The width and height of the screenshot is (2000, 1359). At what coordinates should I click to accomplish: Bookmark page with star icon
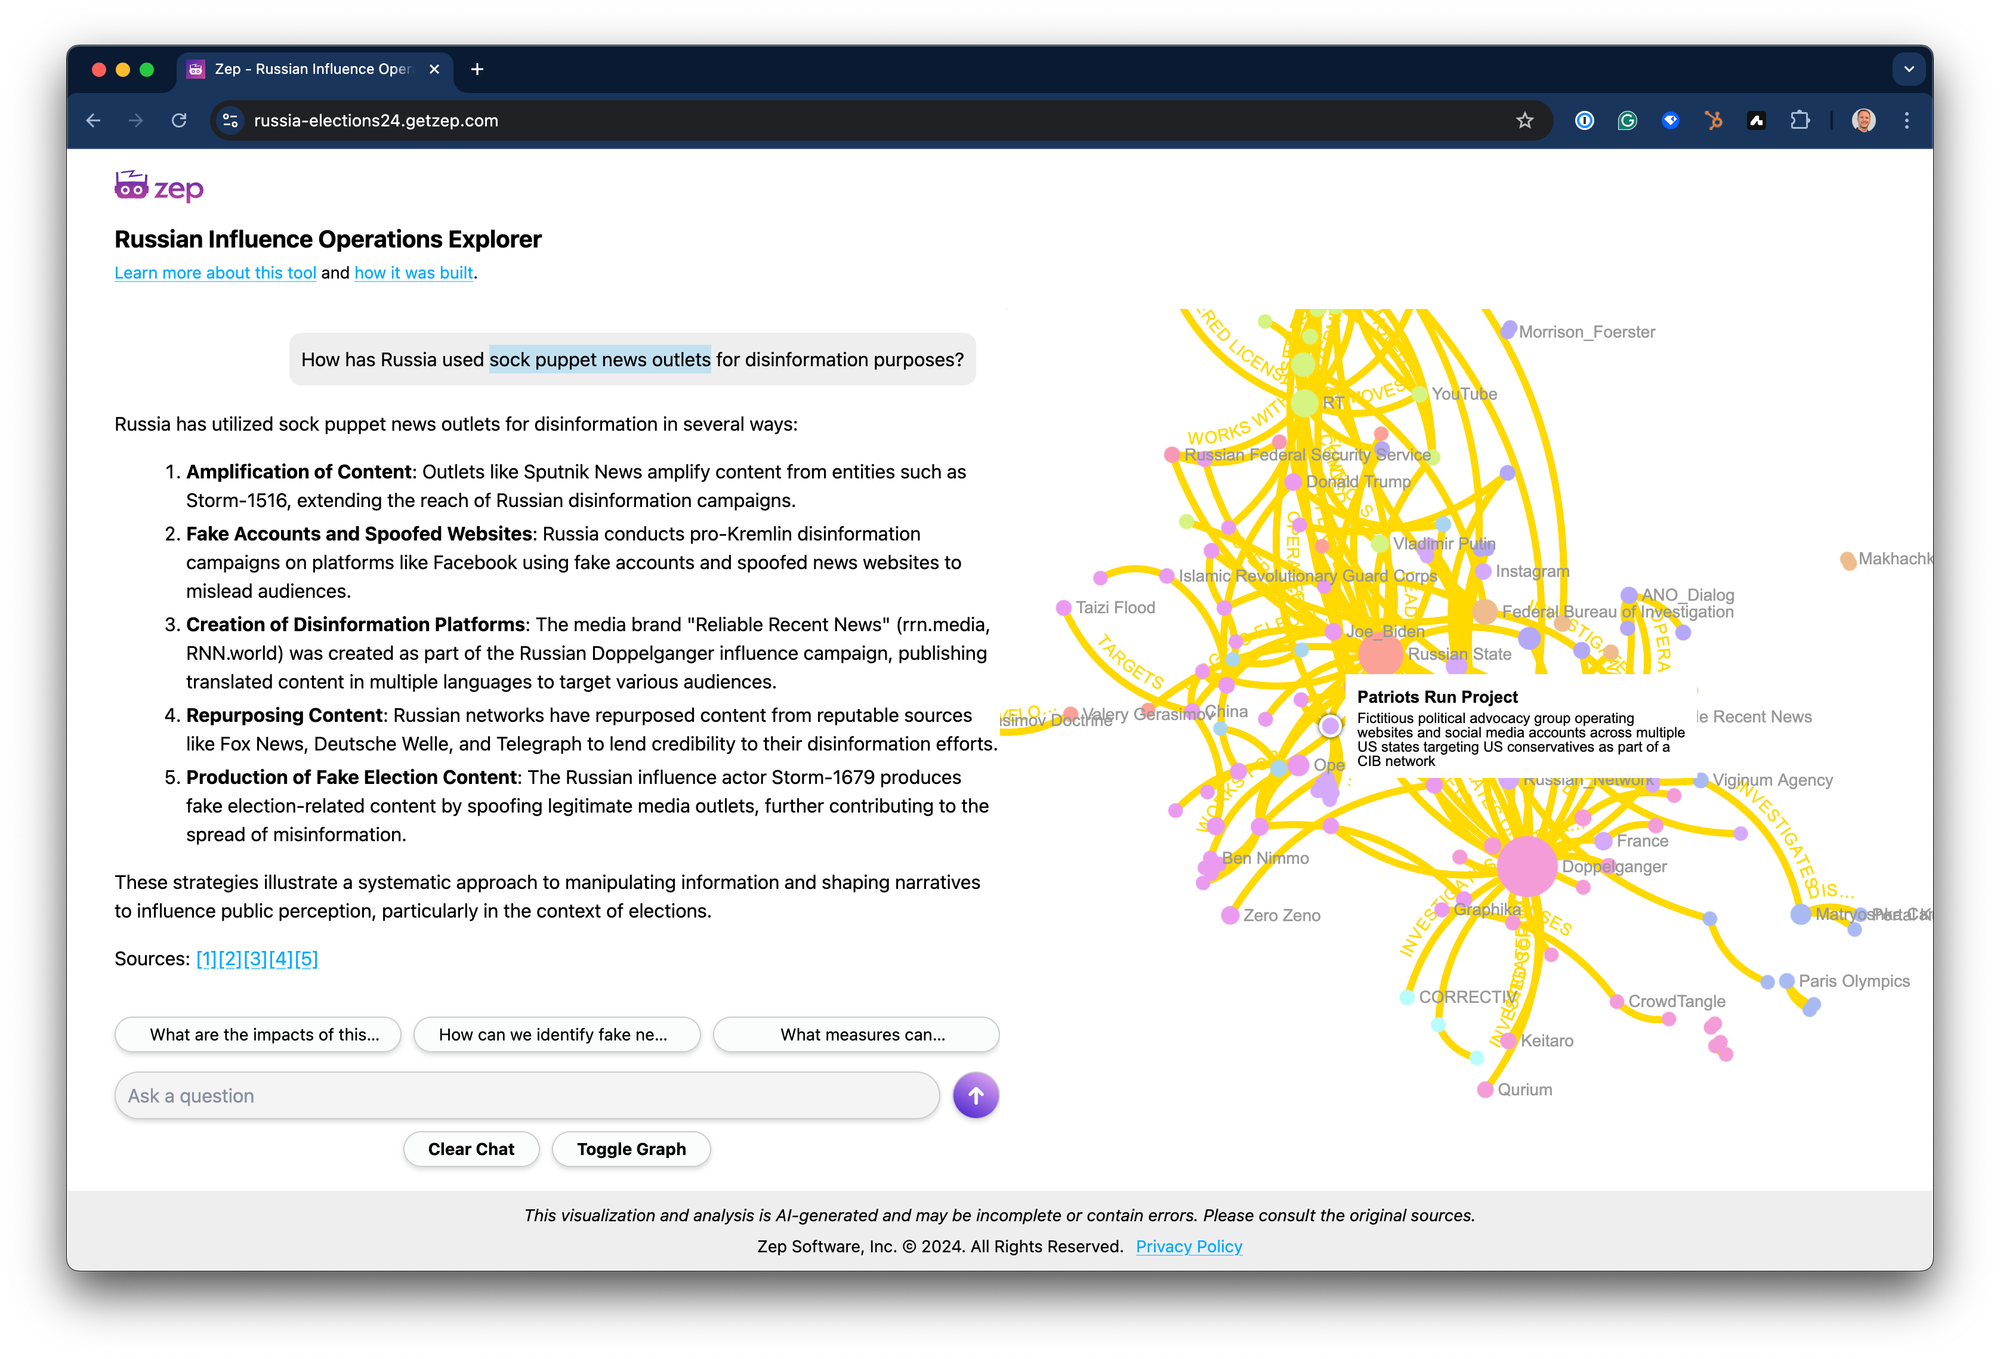(1524, 121)
